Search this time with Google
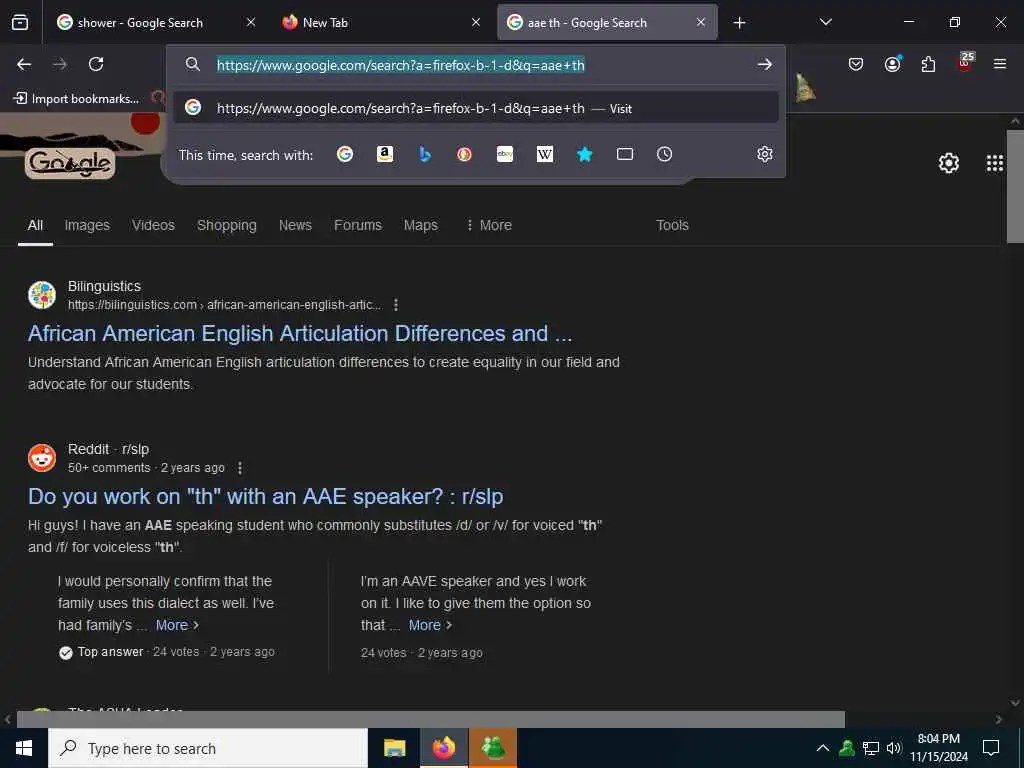Screen dimensions: 1024x768 coord(345,154)
